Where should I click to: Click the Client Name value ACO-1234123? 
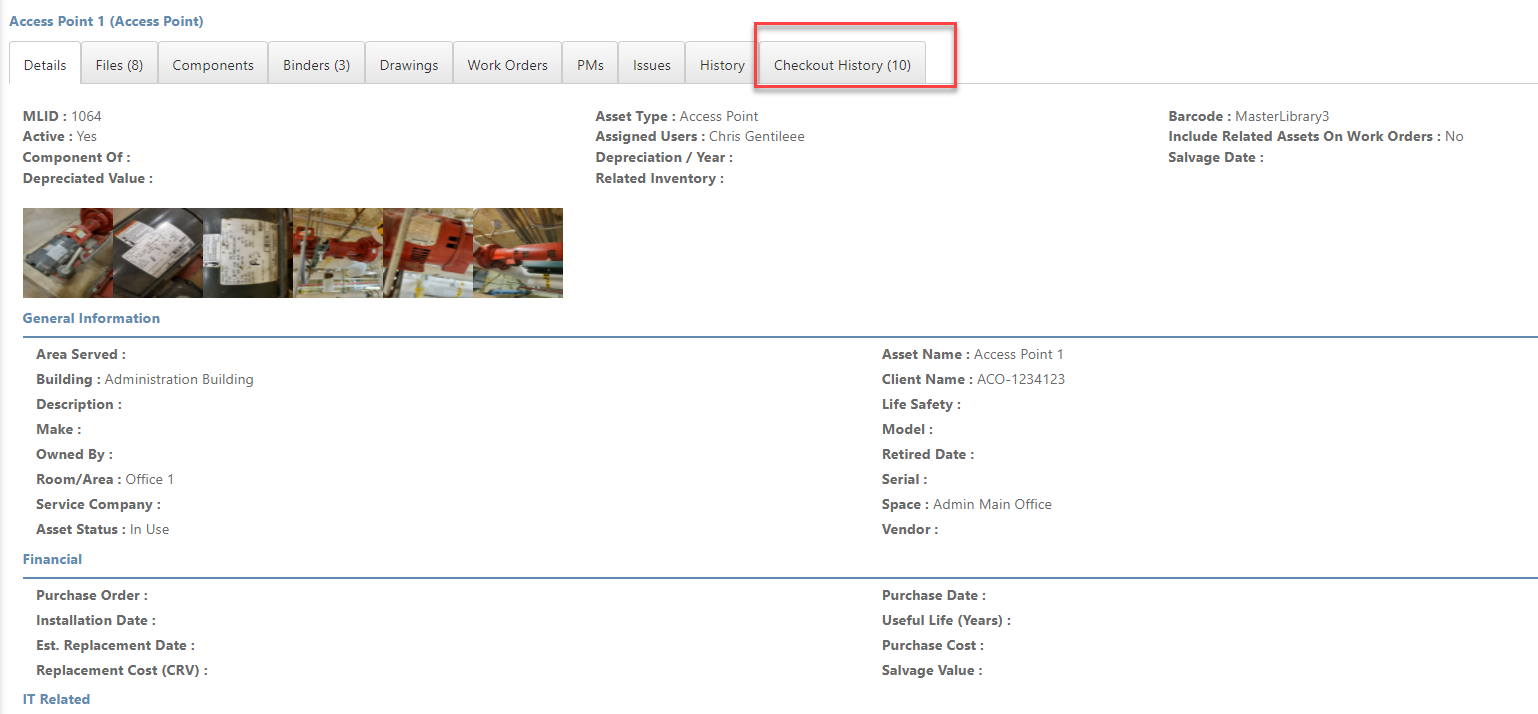tap(1021, 379)
